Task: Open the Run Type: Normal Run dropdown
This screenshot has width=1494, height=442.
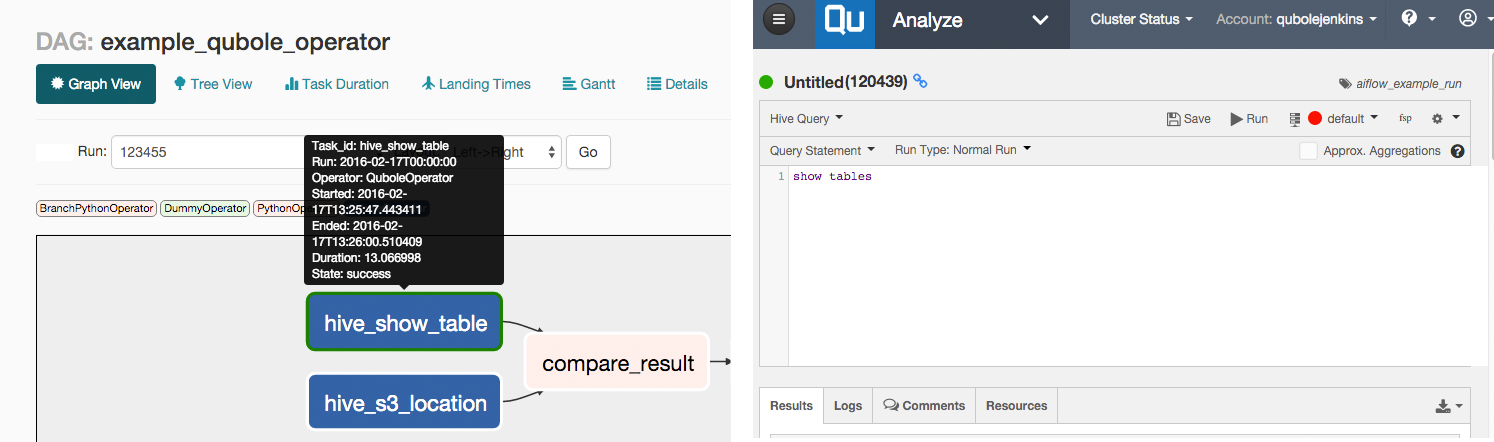Action: pos(962,150)
